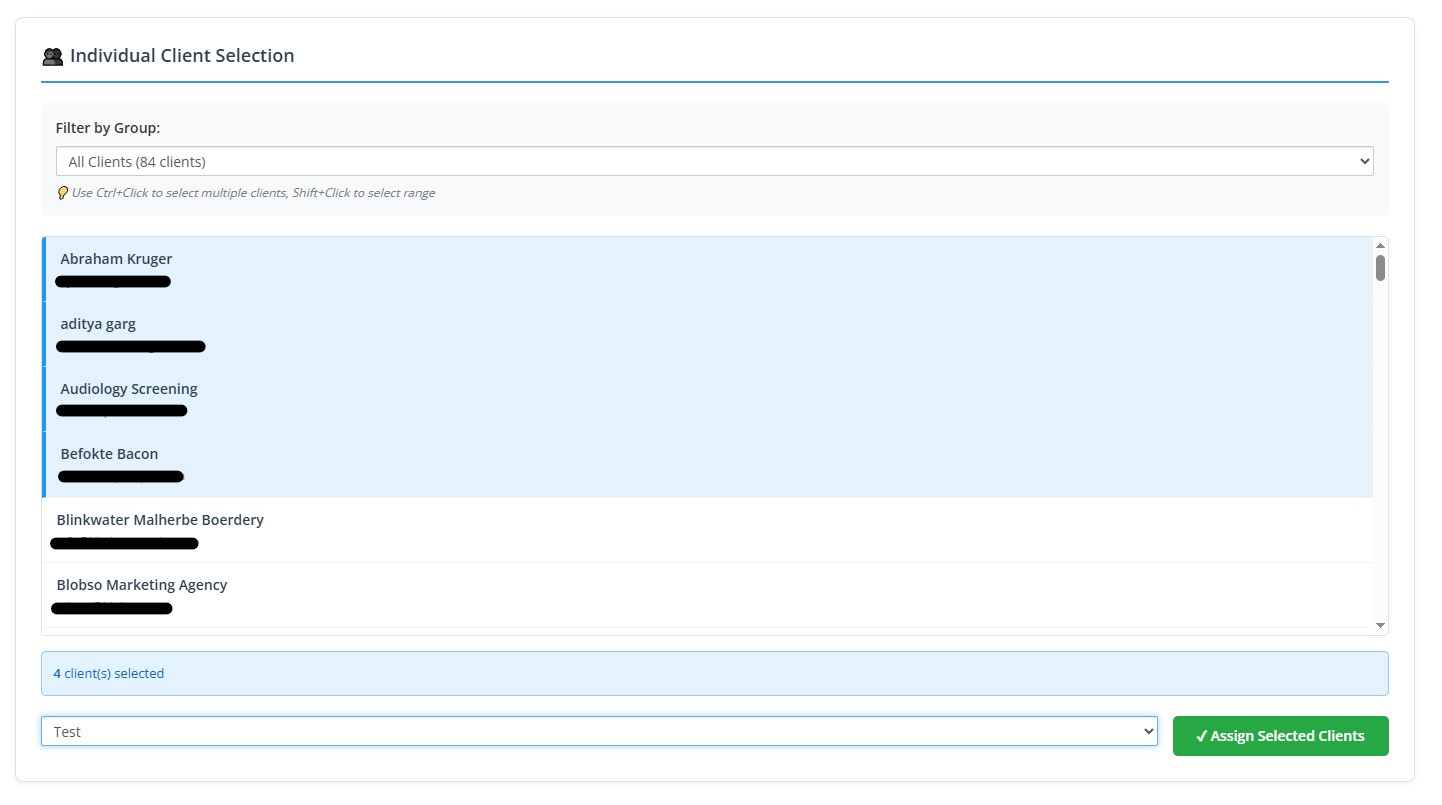This screenshot has height=805, width=1442.
Task: Click the people icon beside Individual Client Selection
Action: pyautogui.click(x=53, y=57)
